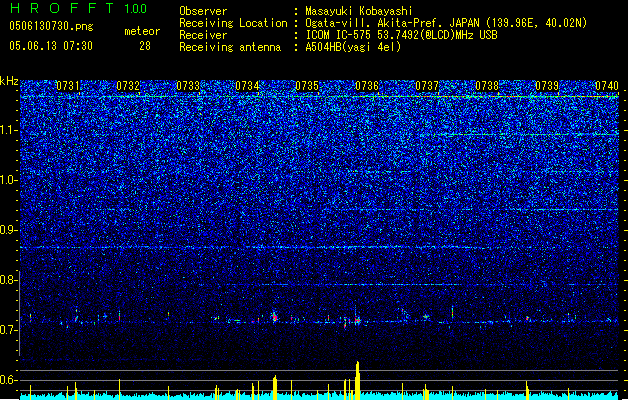Click the 1.0 frequency axis label
The image size is (629, 400).
pyautogui.click(x=8, y=180)
